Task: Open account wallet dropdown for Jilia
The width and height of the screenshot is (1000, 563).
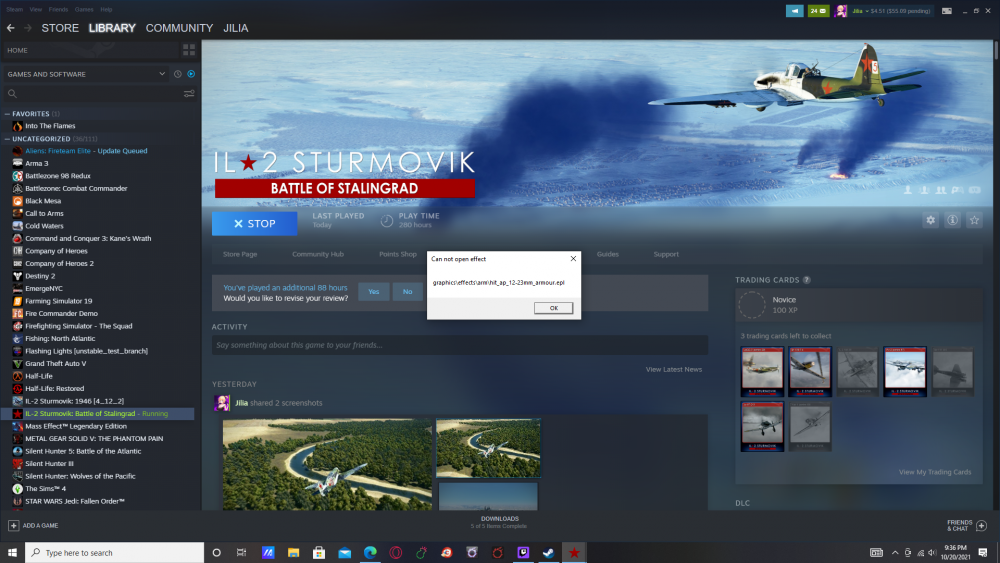Action: point(892,11)
